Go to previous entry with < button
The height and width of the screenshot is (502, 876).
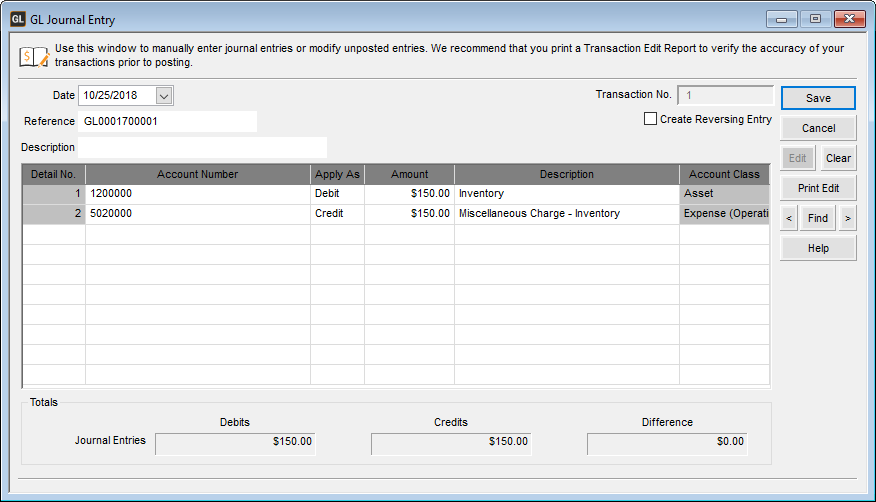789,218
